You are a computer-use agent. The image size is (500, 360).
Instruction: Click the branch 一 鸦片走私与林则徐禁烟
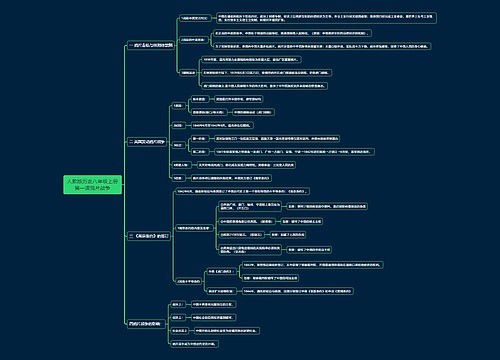(x=151, y=45)
